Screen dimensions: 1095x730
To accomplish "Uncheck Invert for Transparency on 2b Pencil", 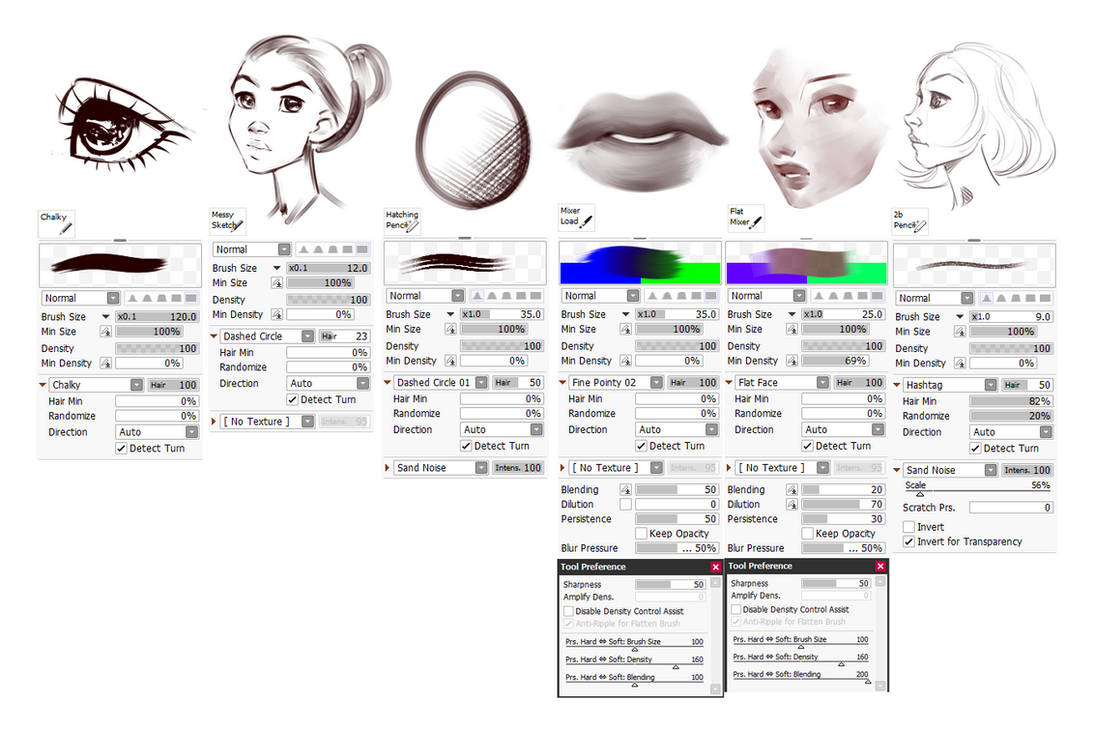I will [909, 540].
